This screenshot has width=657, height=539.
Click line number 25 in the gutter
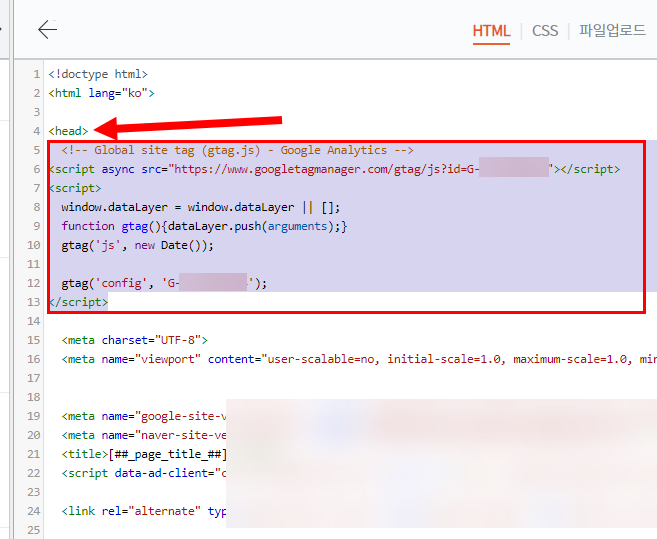pos(34,530)
